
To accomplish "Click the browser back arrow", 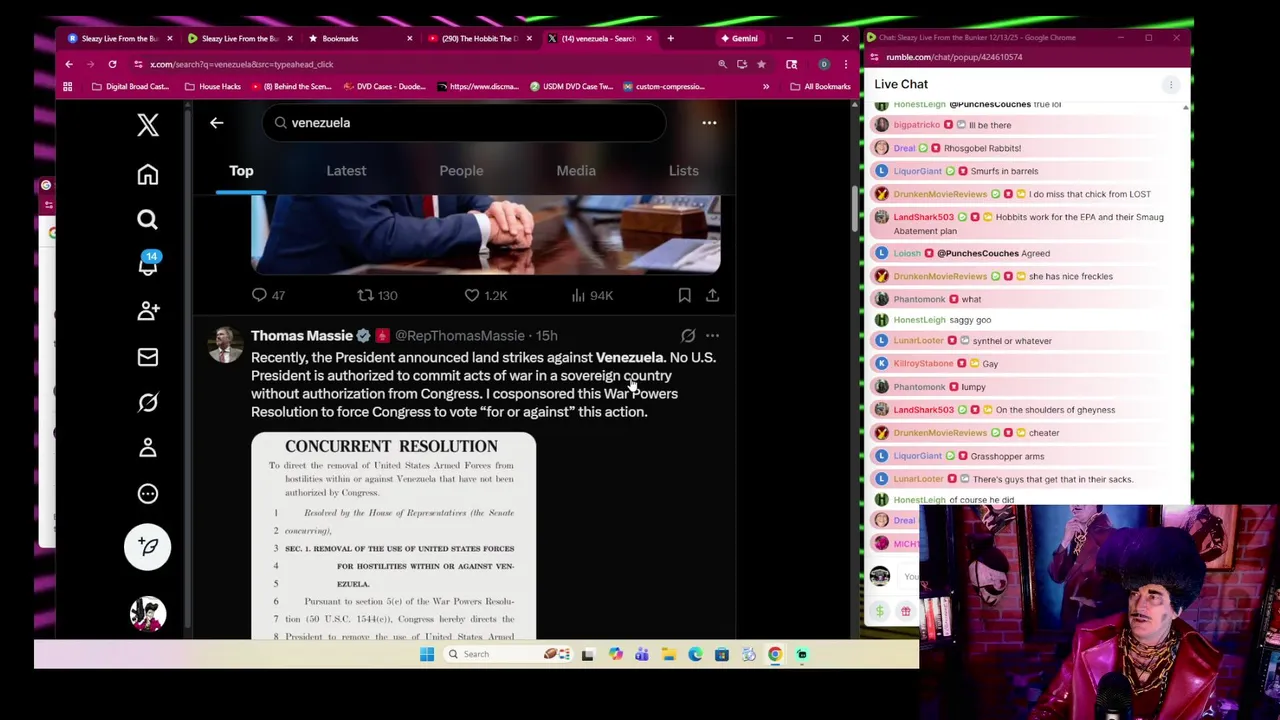I will click(x=69, y=64).
